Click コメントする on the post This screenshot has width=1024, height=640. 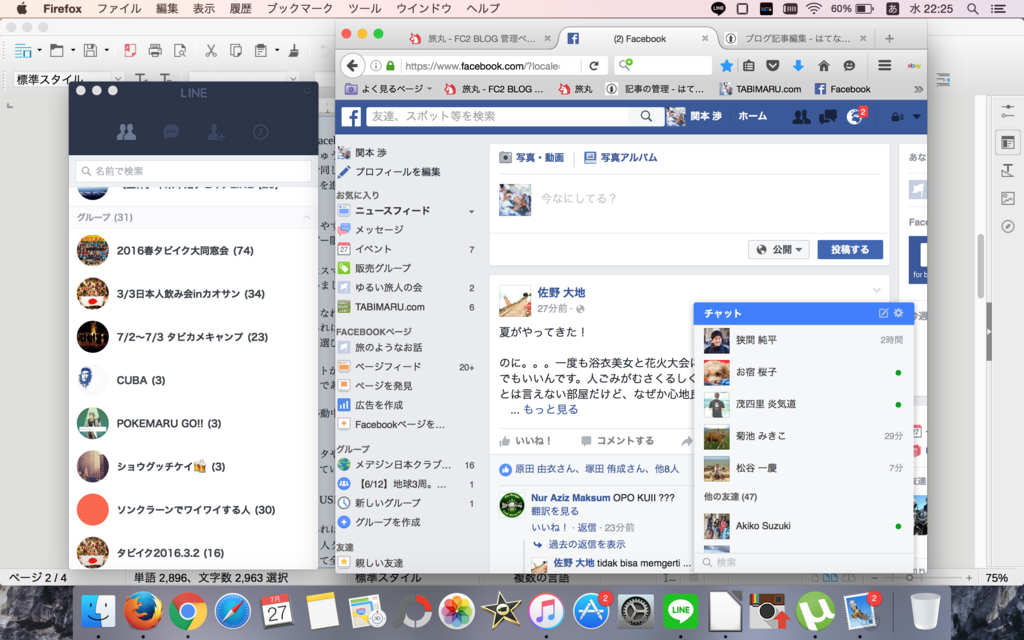tap(617, 441)
